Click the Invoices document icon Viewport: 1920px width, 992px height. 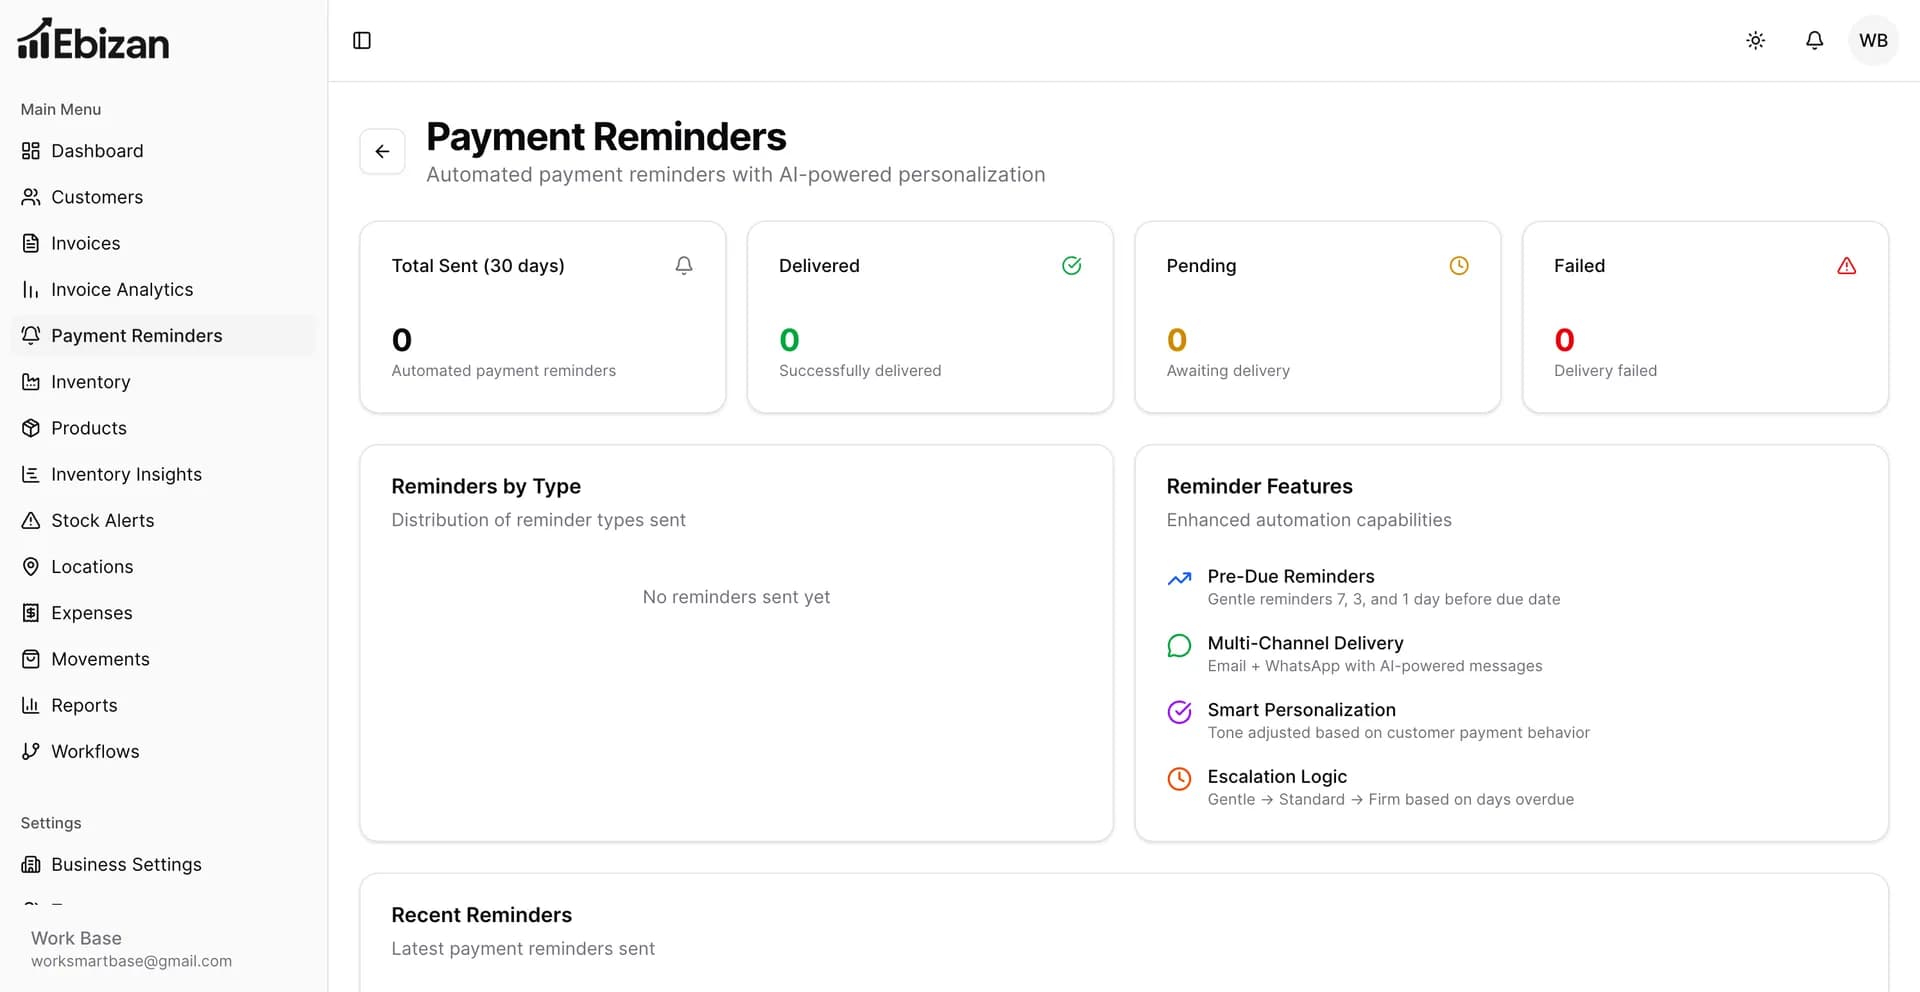click(31, 243)
